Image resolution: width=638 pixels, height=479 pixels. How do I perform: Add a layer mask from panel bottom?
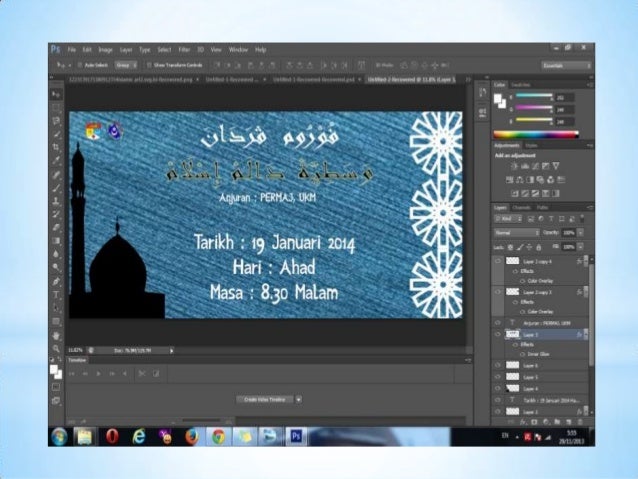534,422
